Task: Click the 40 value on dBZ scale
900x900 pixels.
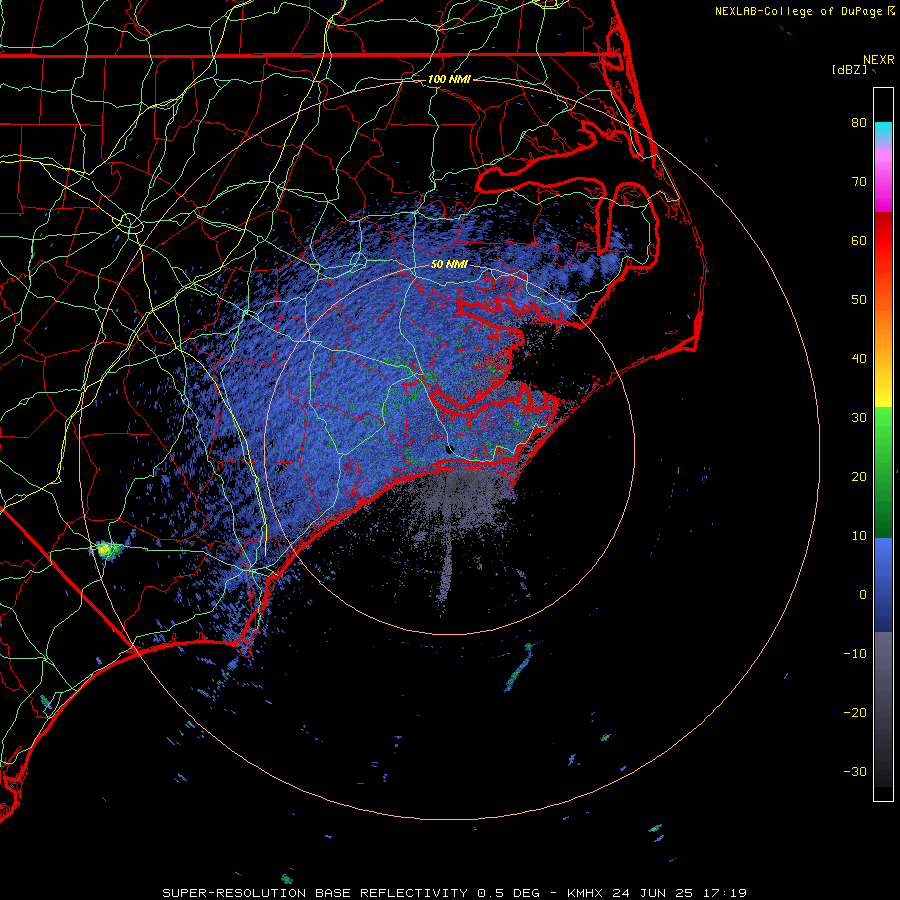Action: tap(859, 359)
